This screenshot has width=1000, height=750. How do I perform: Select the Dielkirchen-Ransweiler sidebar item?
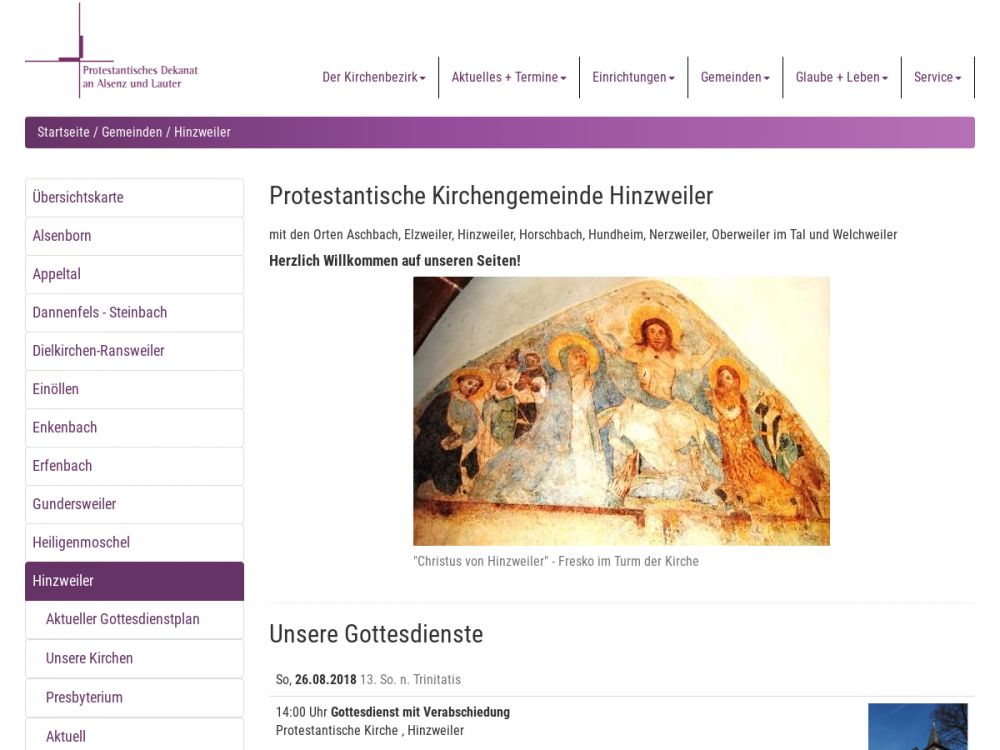135,351
